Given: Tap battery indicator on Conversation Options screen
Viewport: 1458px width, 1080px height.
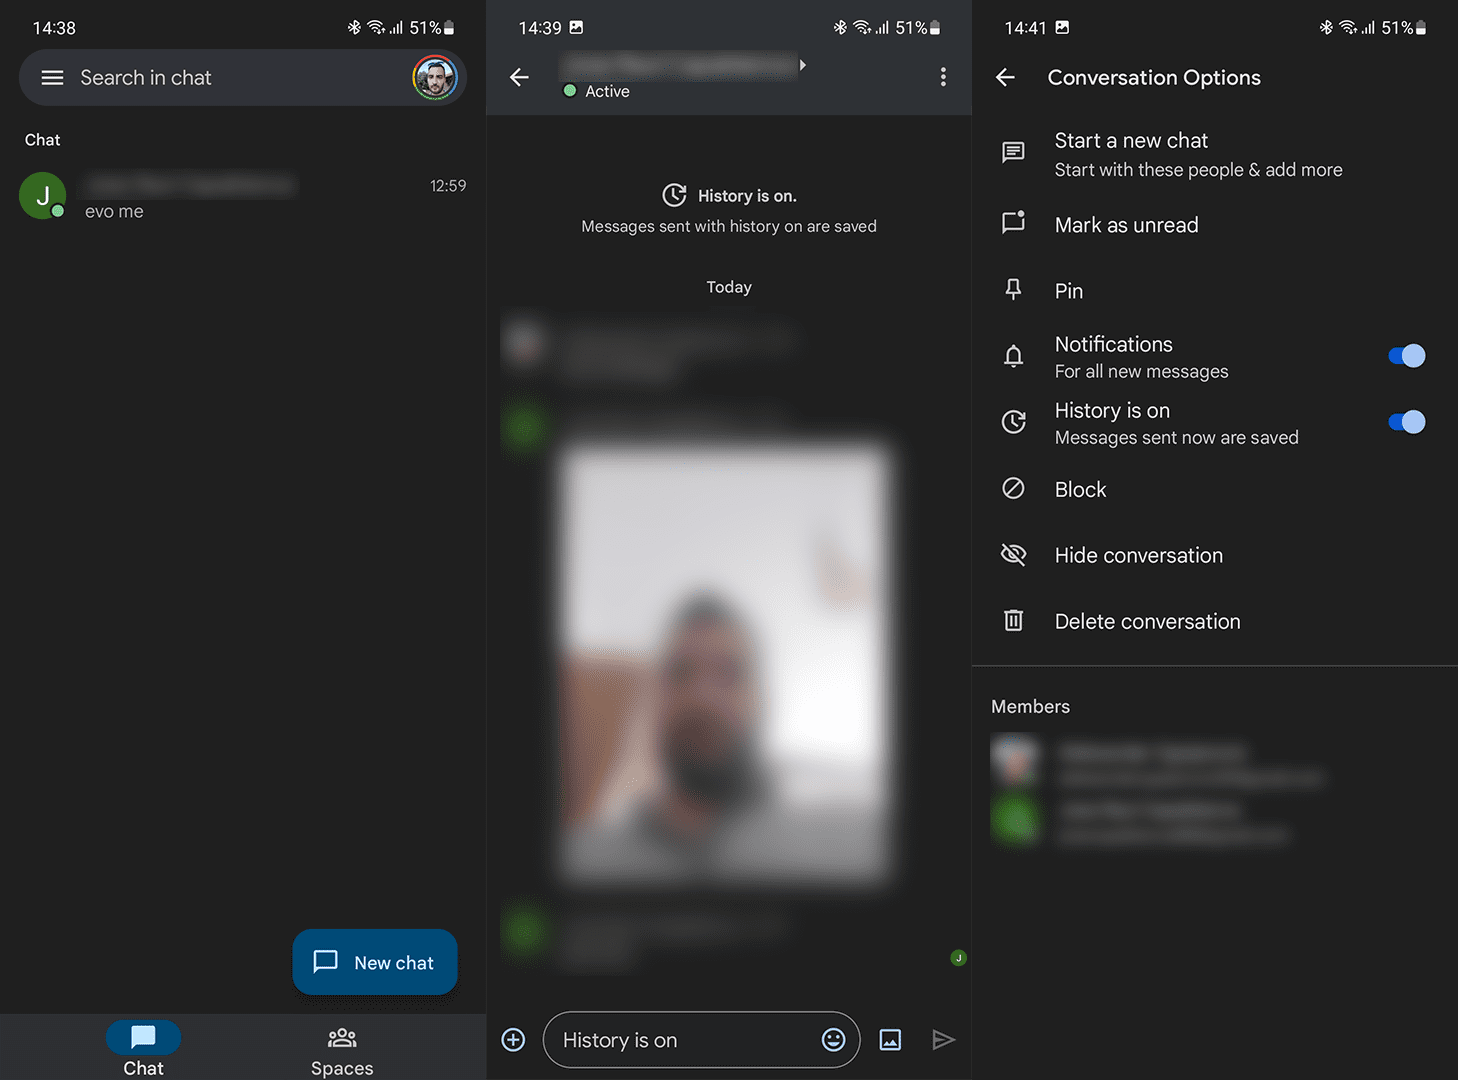Looking at the screenshot, I should pyautogui.click(x=1421, y=28).
